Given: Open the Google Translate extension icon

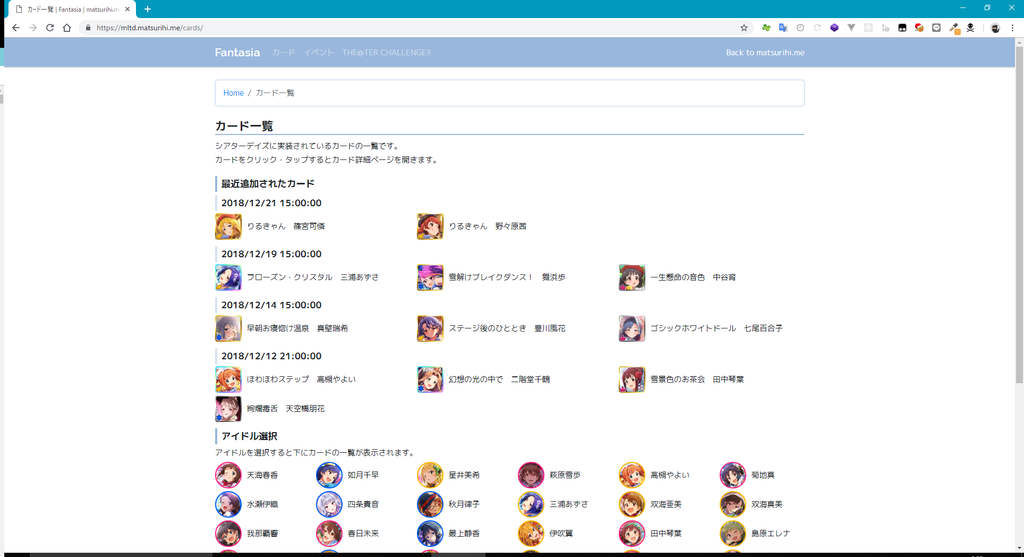Looking at the screenshot, I should point(783,28).
